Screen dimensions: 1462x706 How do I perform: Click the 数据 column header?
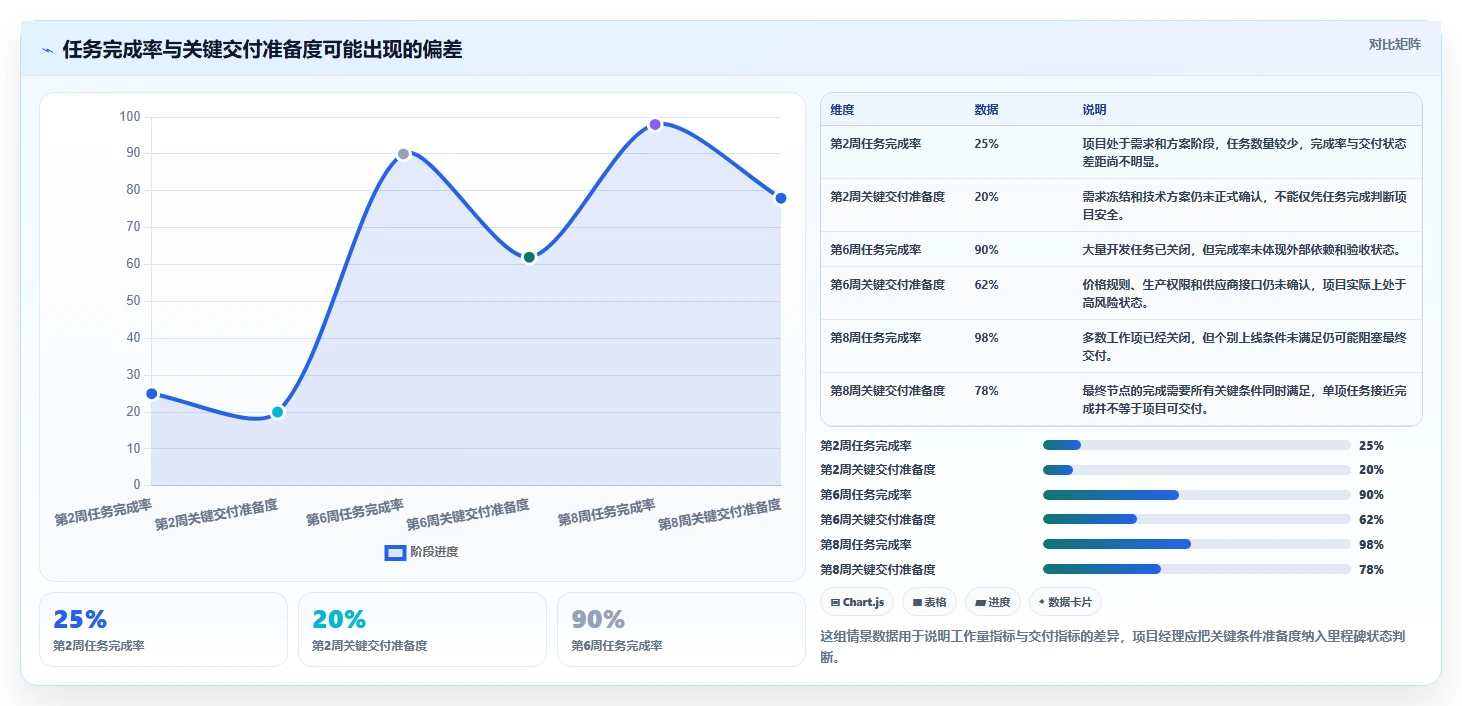(986, 110)
